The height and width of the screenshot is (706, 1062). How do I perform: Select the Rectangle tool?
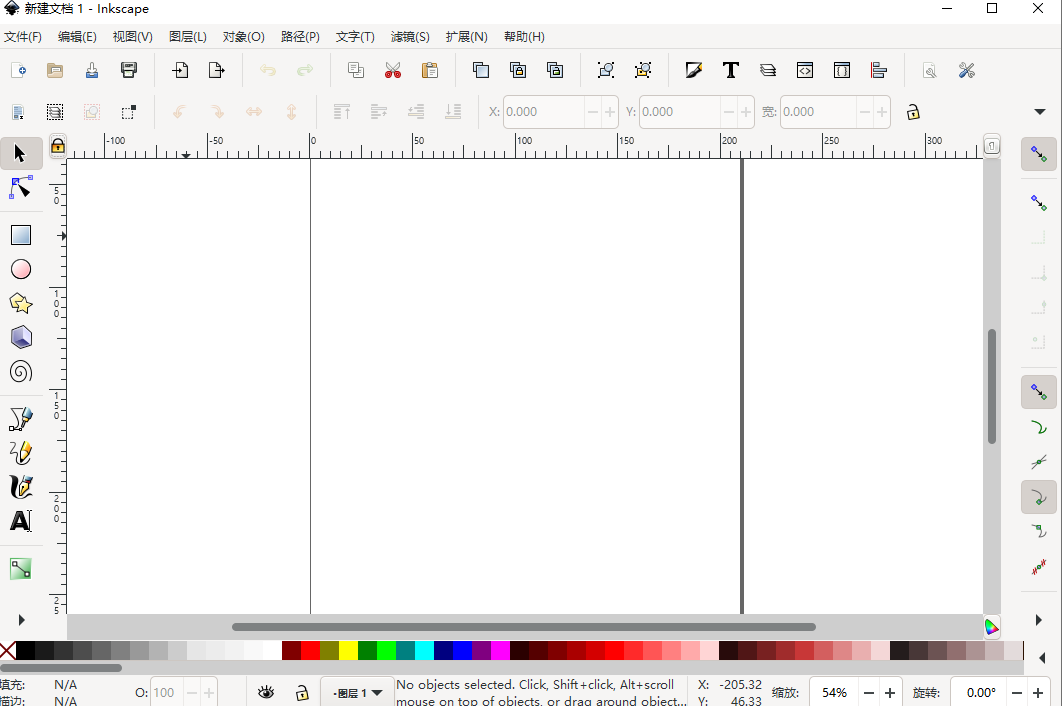pyautogui.click(x=20, y=234)
